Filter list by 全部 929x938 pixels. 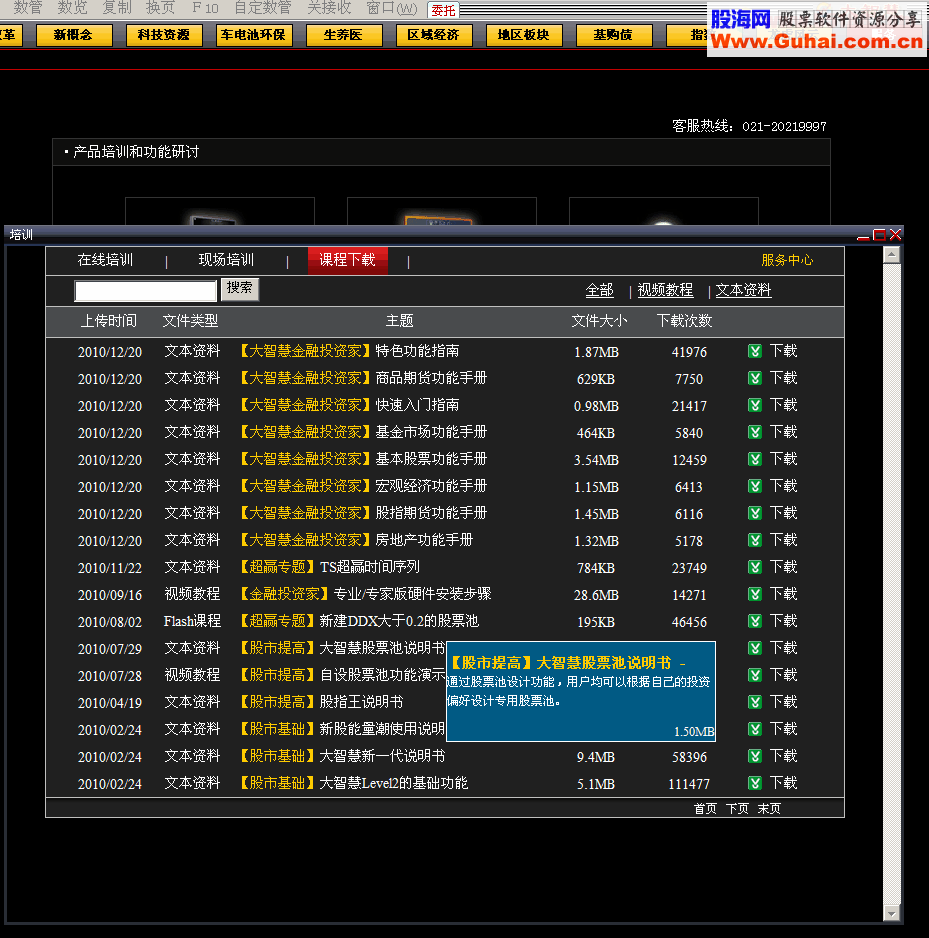[599, 291]
